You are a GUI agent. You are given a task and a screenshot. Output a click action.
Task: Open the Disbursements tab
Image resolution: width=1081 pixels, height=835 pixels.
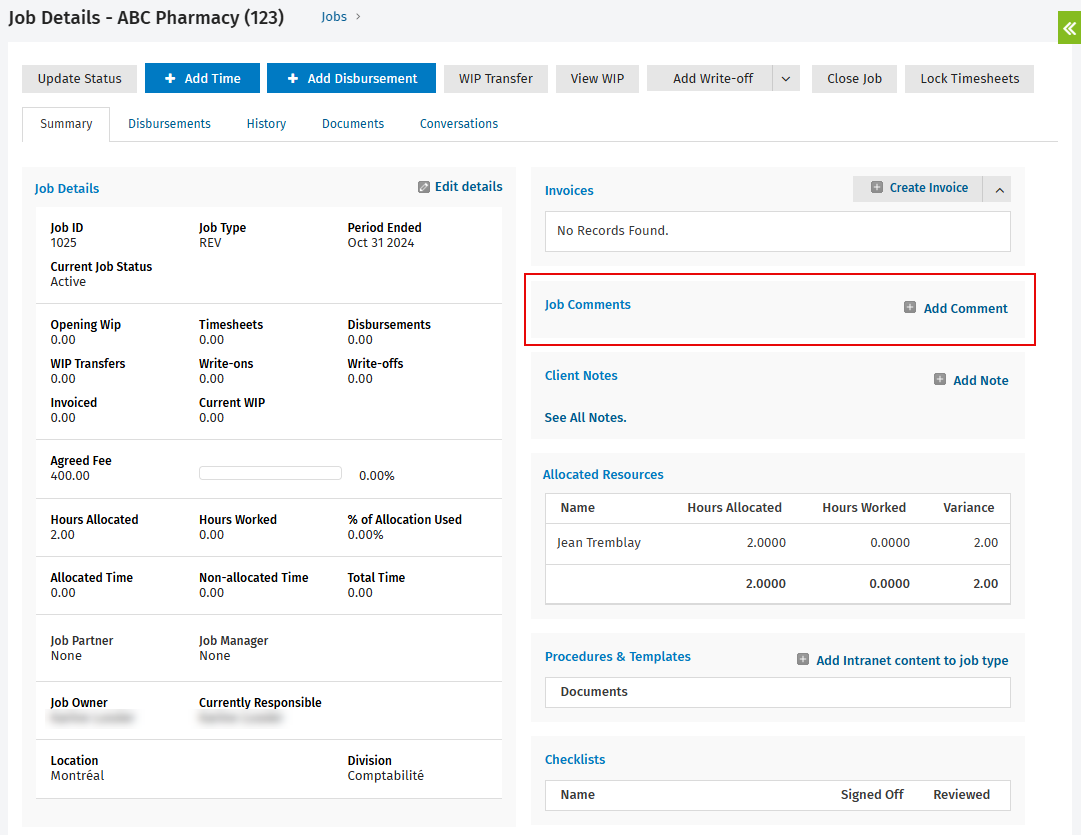tap(170, 124)
